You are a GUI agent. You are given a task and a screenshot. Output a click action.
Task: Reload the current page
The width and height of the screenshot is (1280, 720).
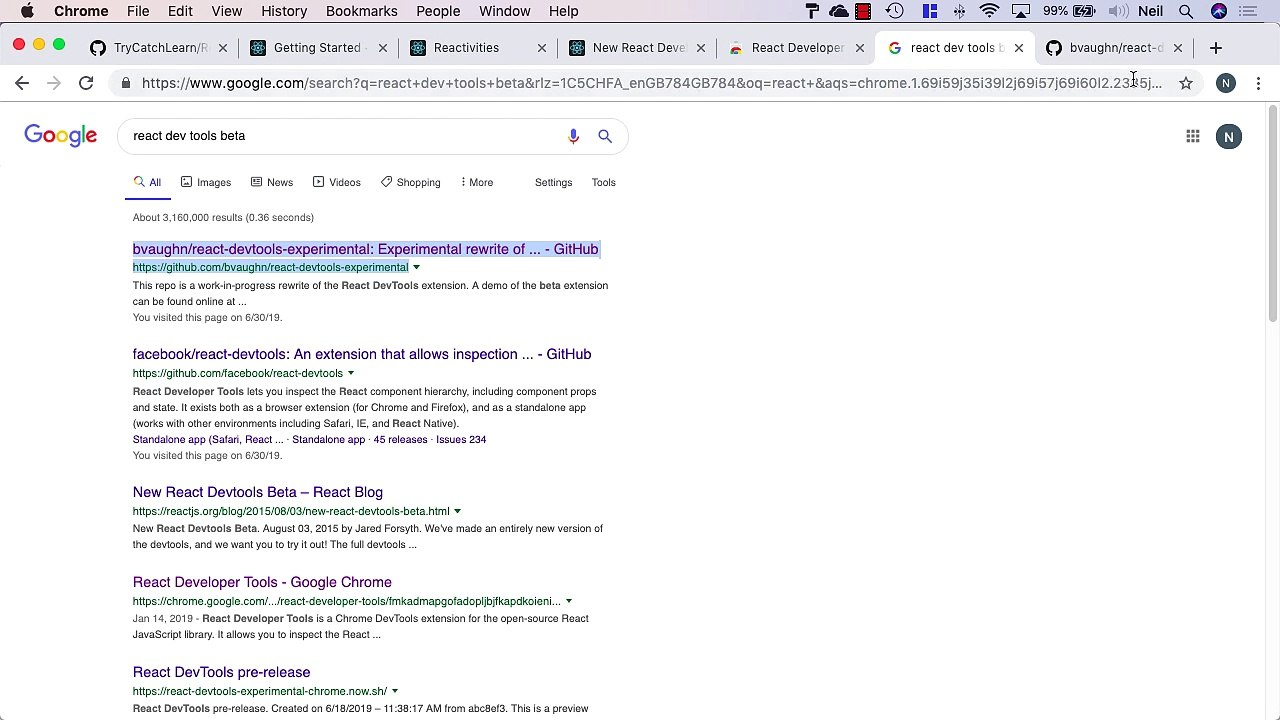click(x=86, y=83)
